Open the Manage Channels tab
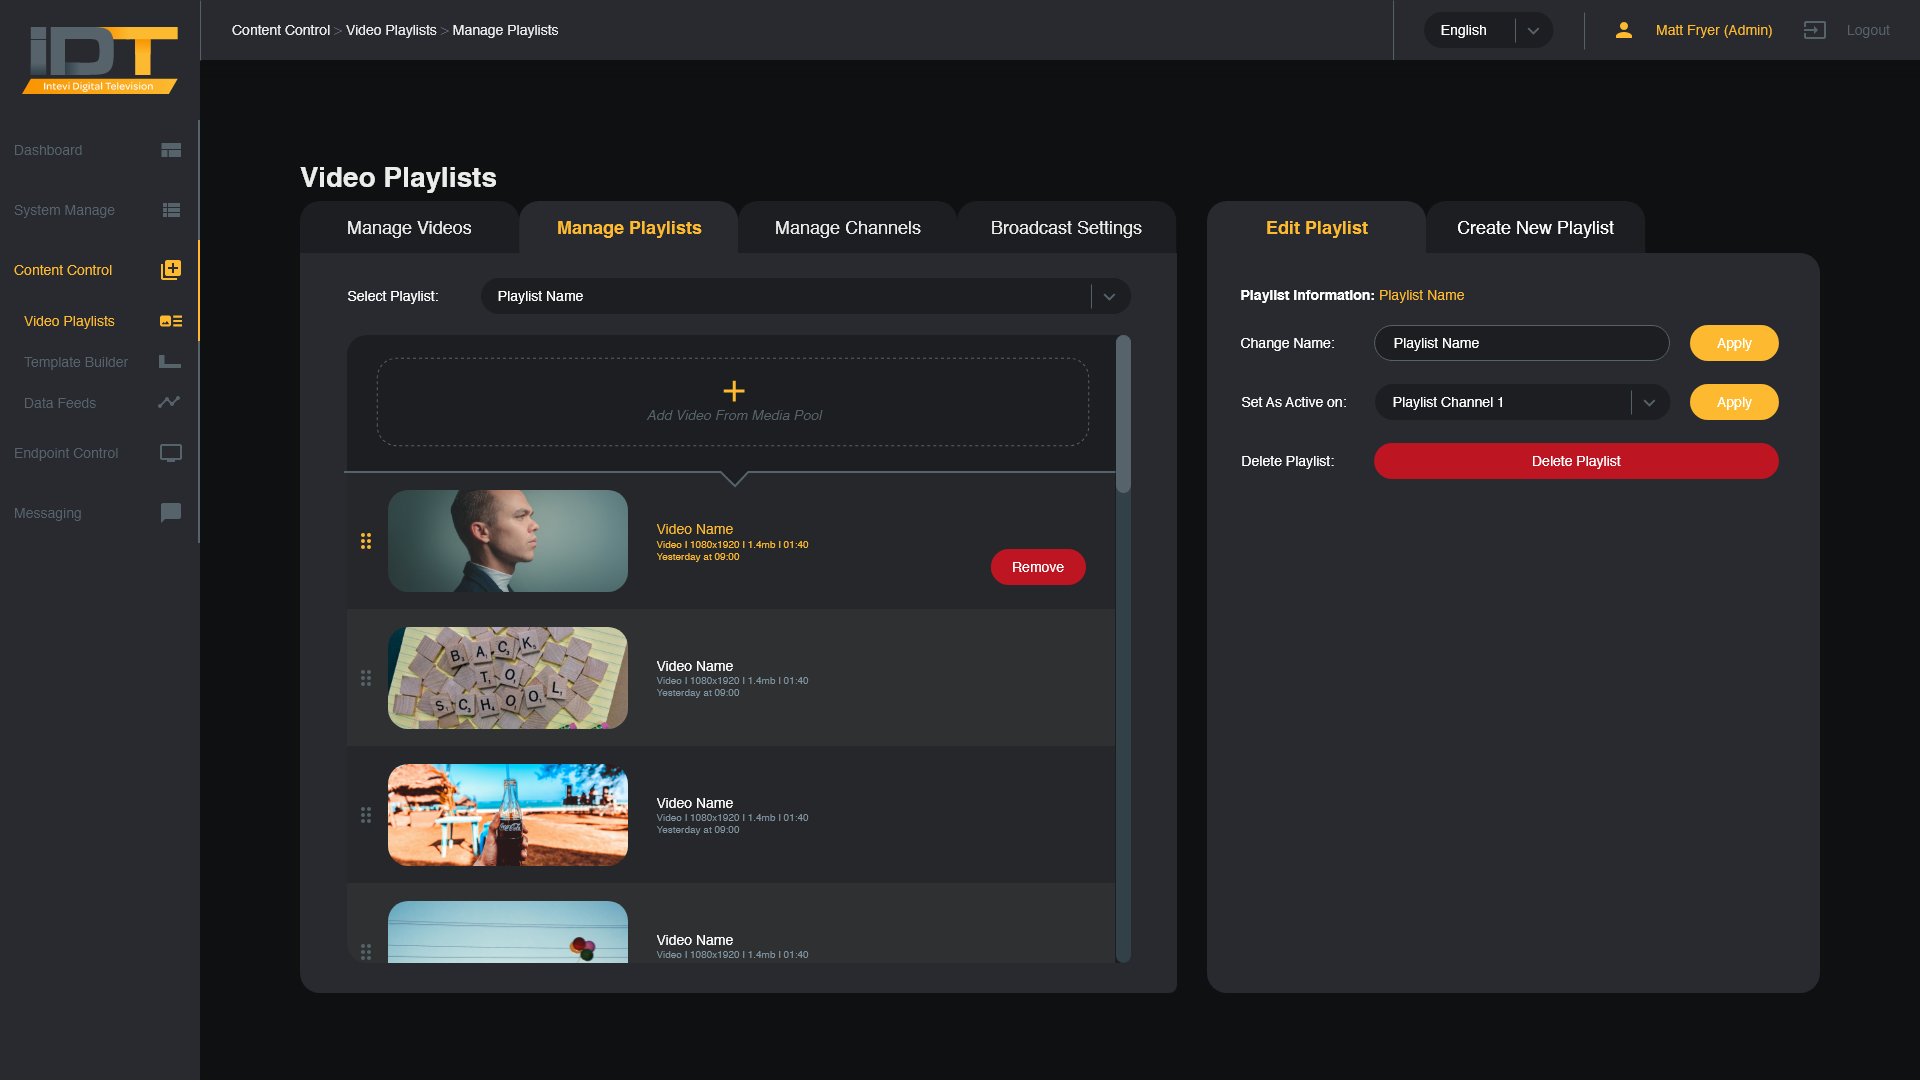 pyautogui.click(x=848, y=228)
